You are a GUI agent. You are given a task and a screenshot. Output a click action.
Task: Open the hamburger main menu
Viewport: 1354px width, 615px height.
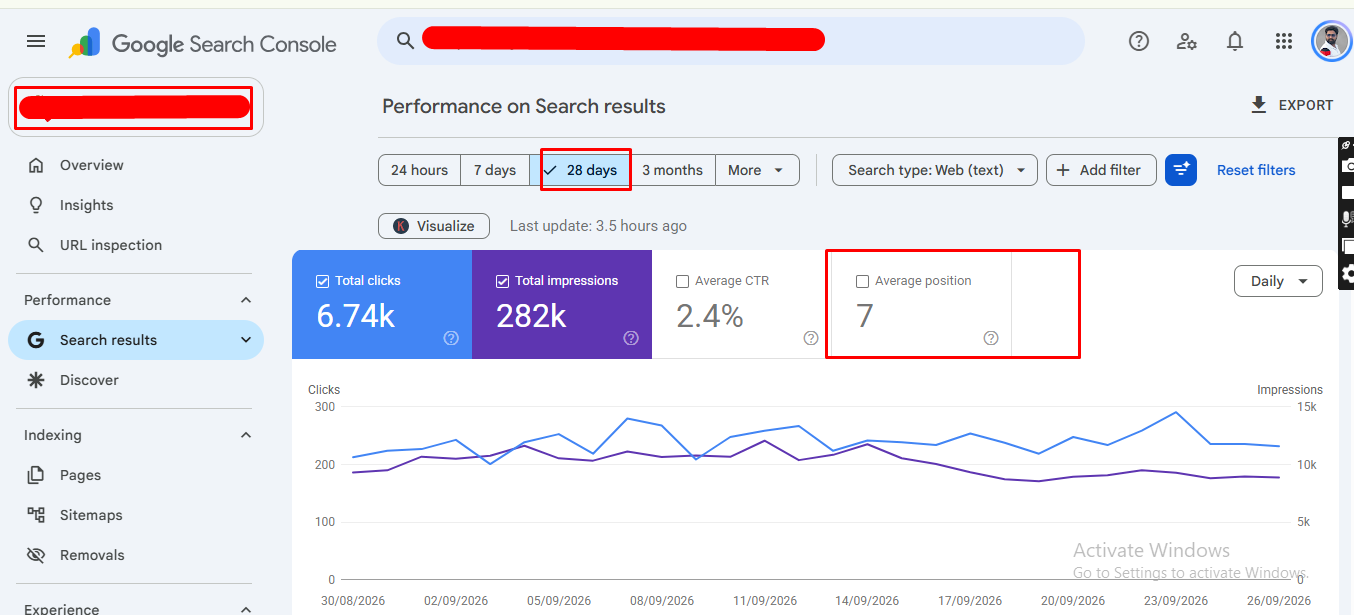tap(36, 41)
